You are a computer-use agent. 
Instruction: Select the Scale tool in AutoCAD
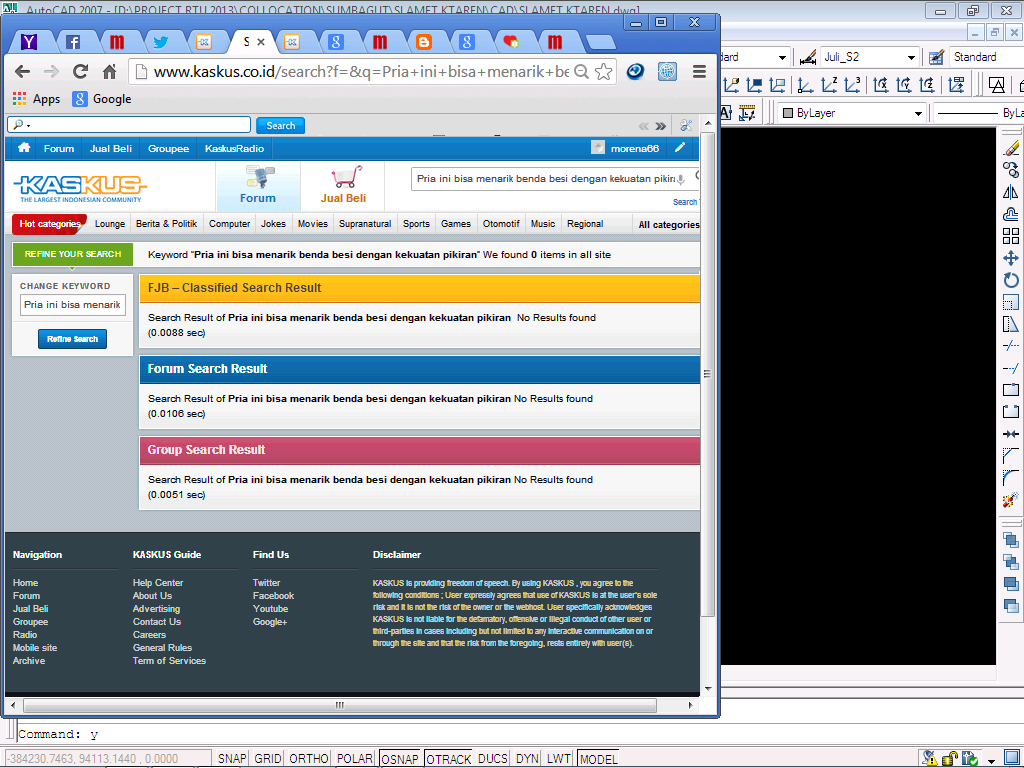1011,302
